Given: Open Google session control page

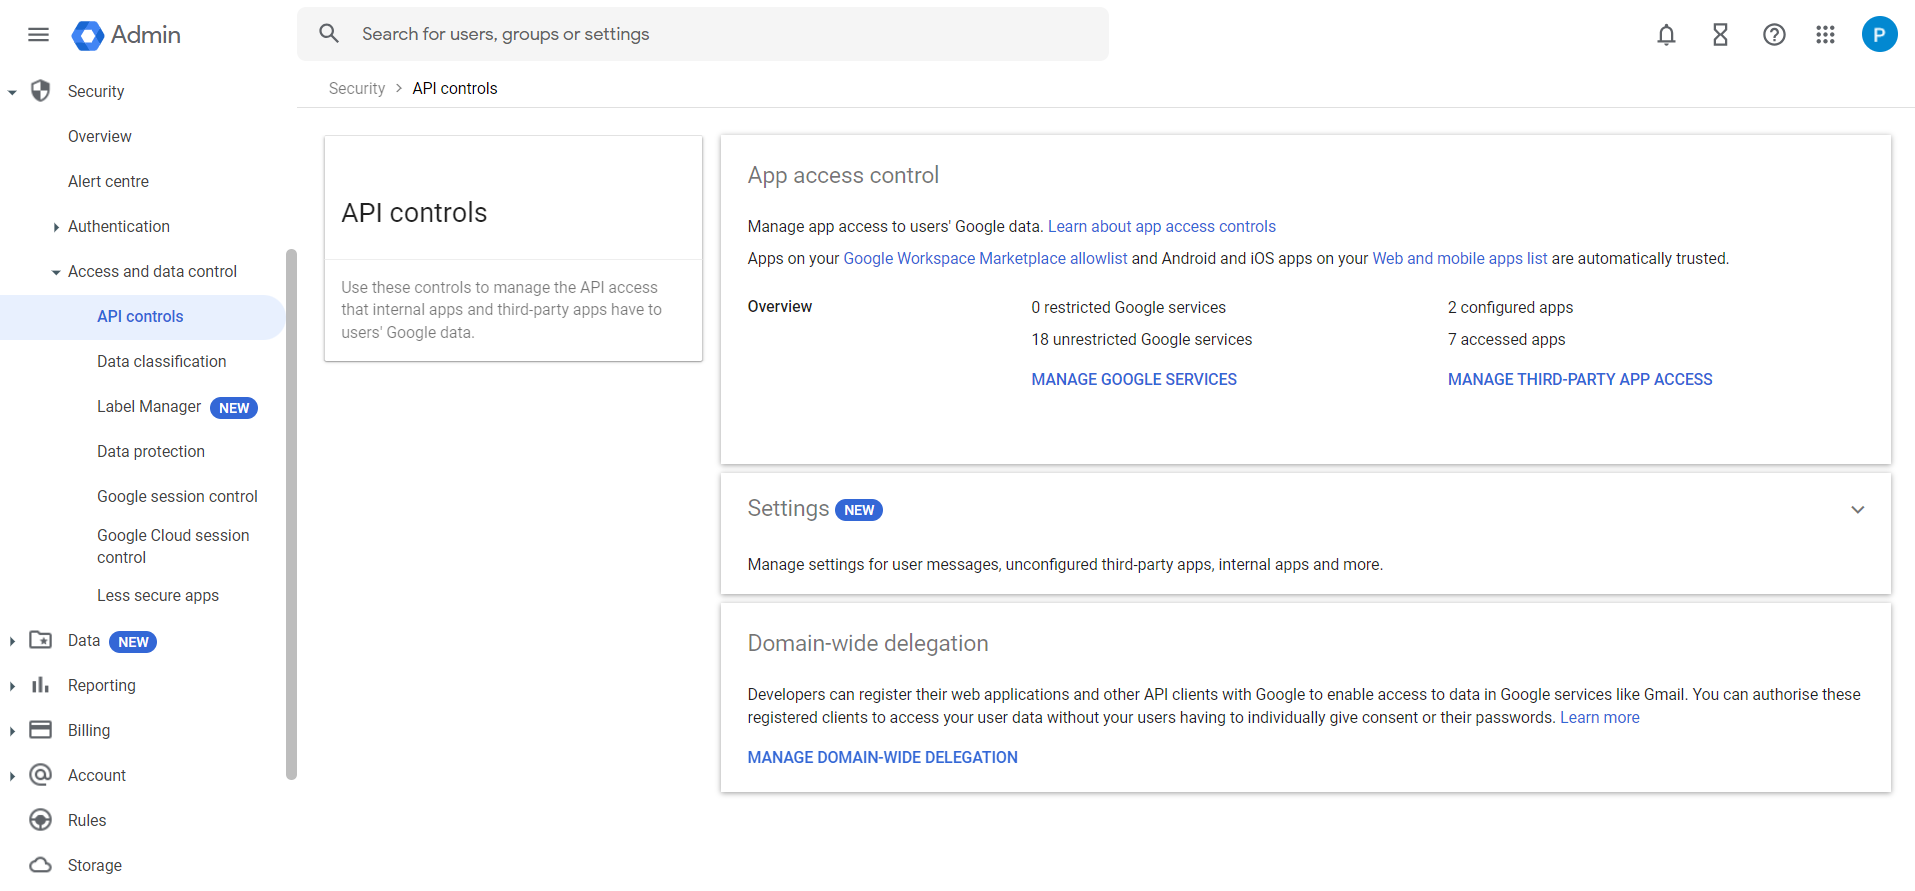Looking at the screenshot, I should [x=177, y=496].
